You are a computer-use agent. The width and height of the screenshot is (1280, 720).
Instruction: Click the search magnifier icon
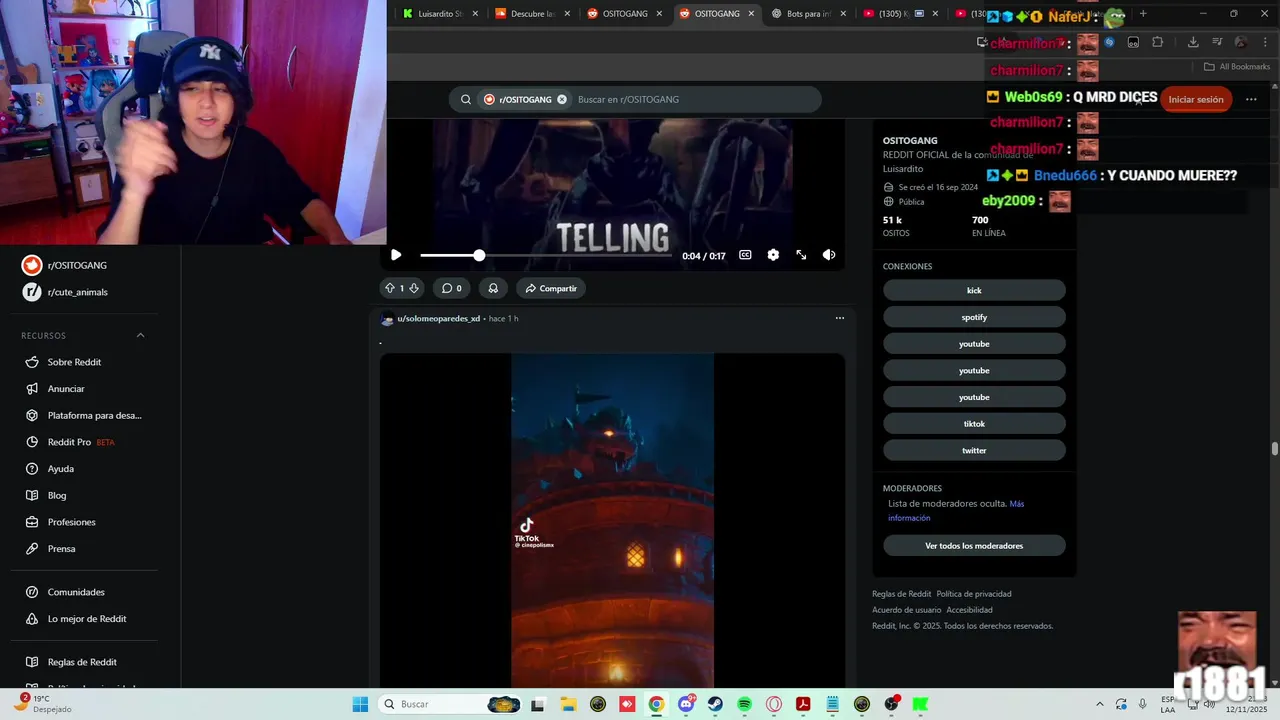(x=466, y=99)
